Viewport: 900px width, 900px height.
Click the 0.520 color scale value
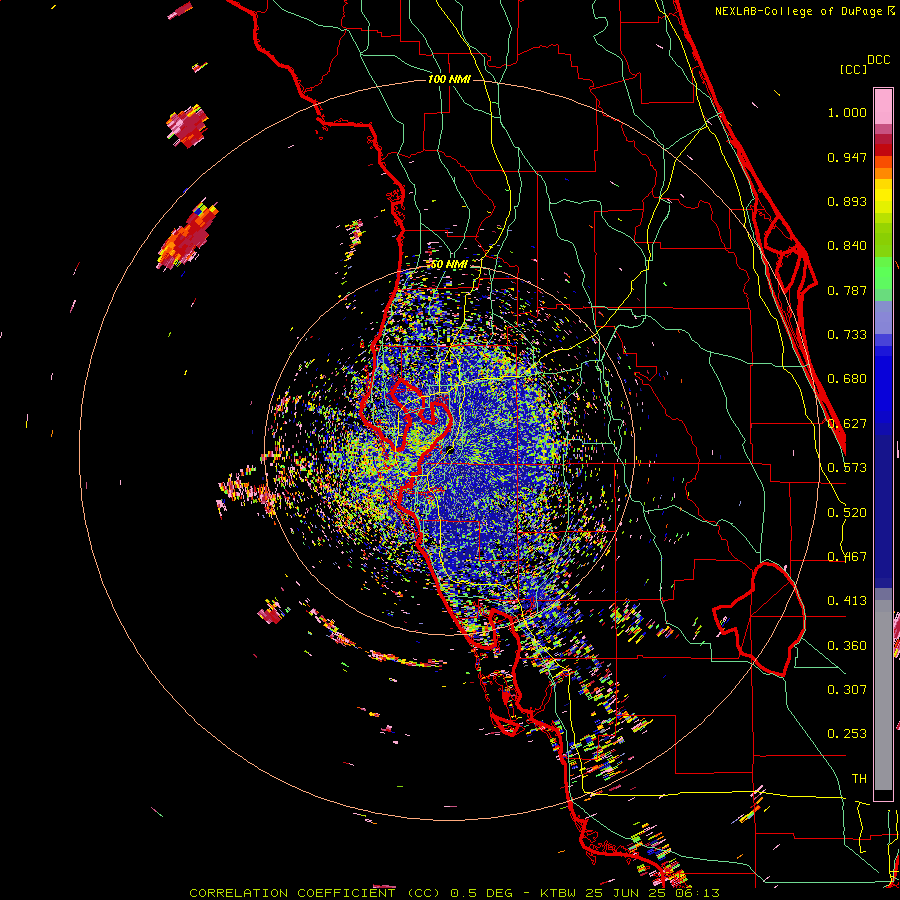pyautogui.click(x=847, y=513)
